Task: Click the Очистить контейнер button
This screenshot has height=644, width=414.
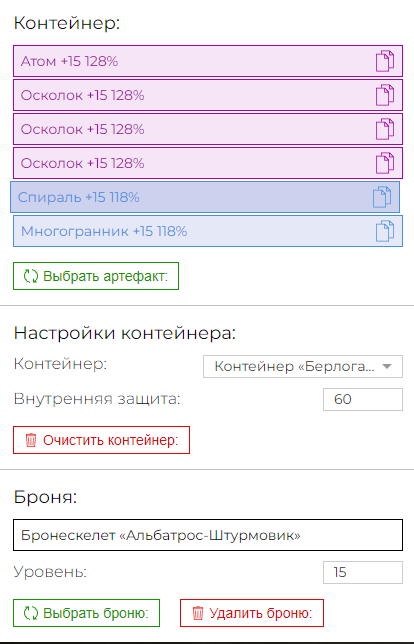Action: (x=101, y=440)
